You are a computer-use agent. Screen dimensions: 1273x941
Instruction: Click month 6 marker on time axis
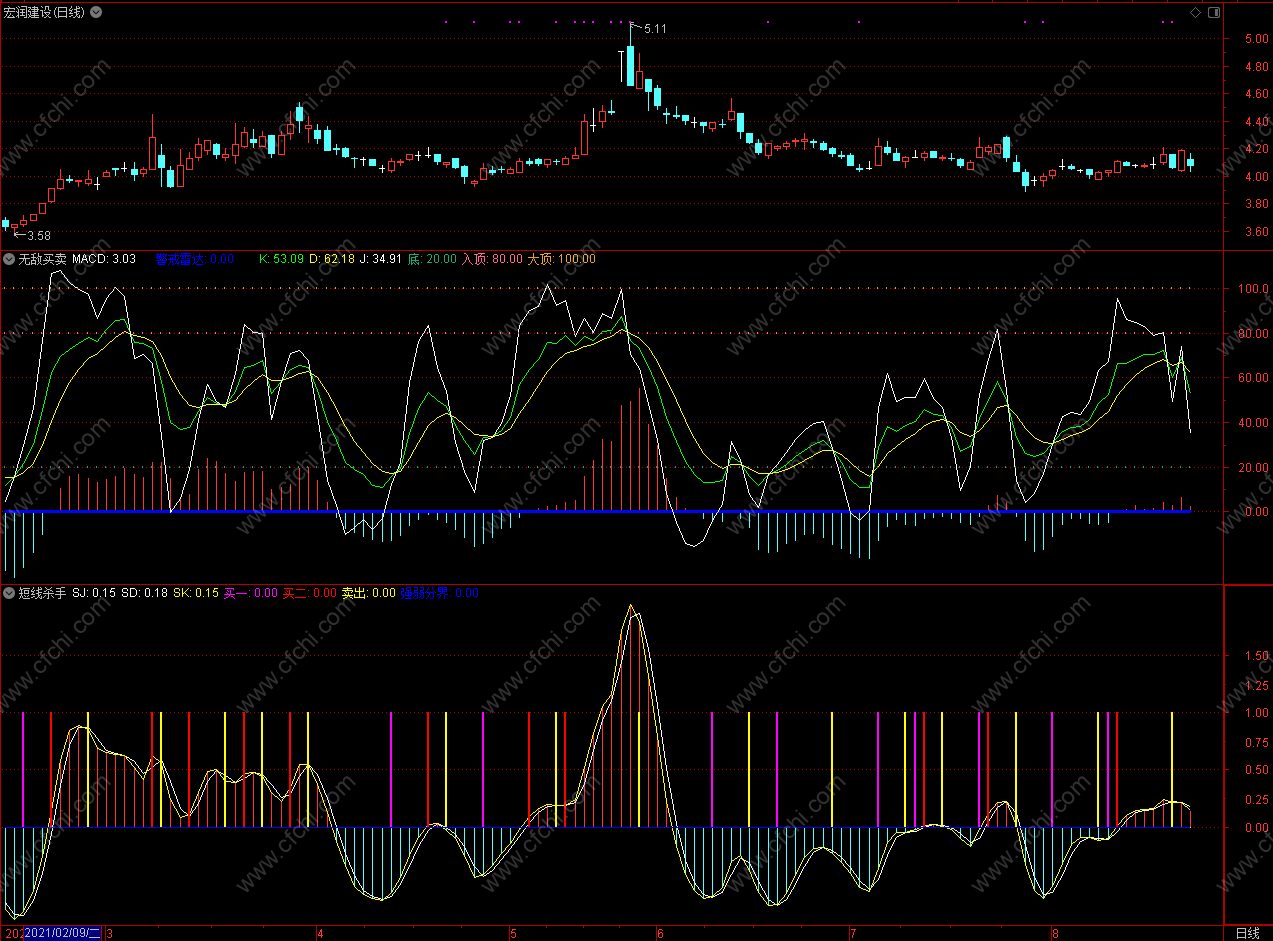(x=660, y=933)
